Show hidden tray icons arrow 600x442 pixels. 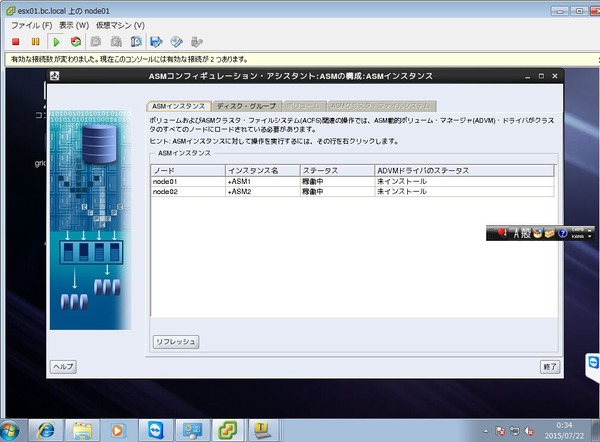pos(486,431)
